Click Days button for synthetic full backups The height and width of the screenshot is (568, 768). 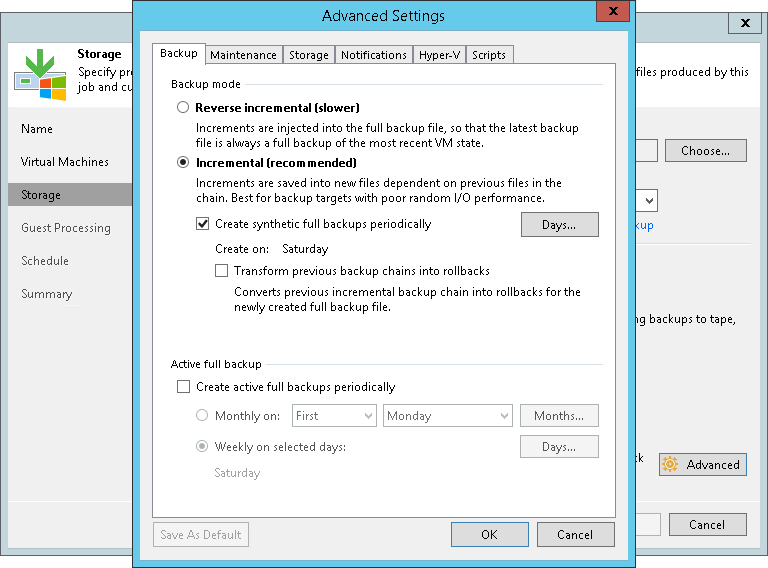pos(559,225)
